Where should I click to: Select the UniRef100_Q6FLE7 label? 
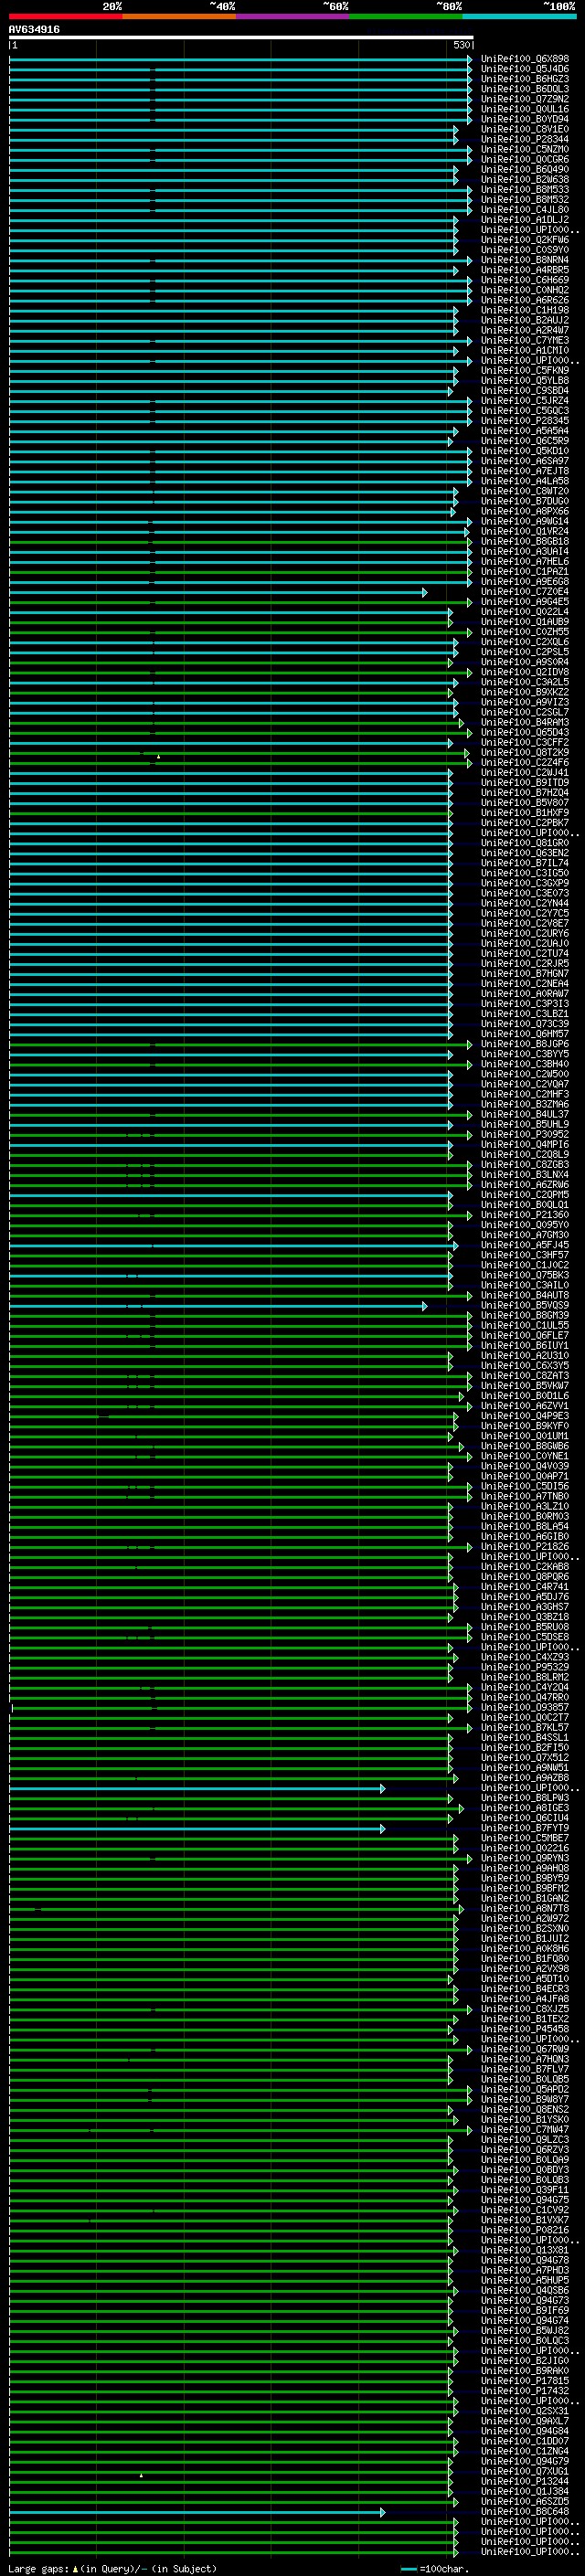[525, 1336]
